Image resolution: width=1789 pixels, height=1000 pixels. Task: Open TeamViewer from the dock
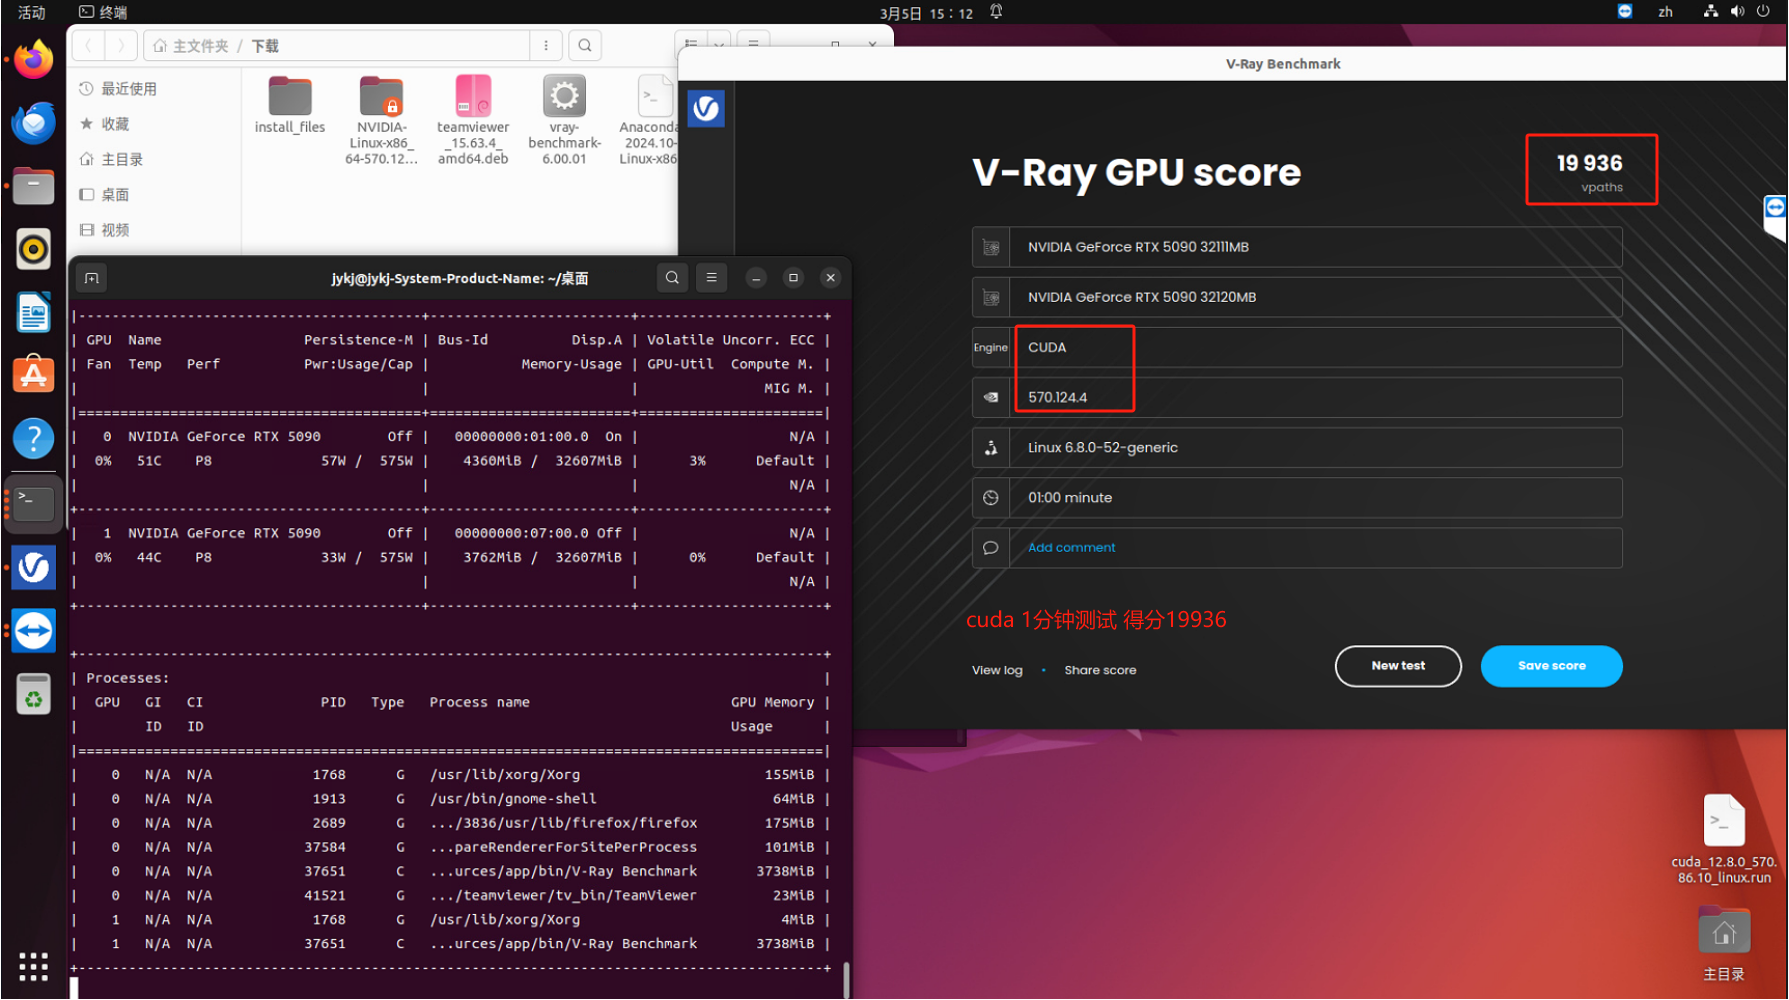pyautogui.click(x=33, y=631)
